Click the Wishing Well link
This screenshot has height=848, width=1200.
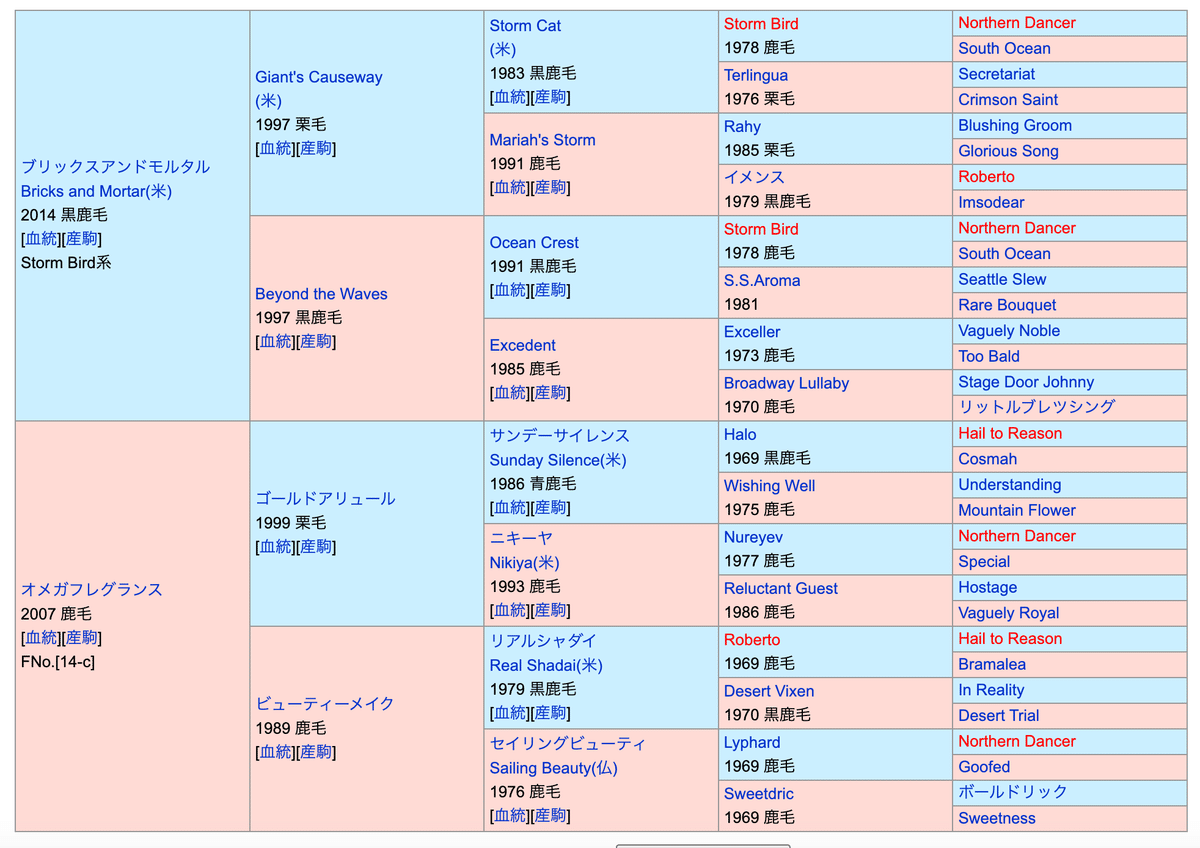(769, 486)
